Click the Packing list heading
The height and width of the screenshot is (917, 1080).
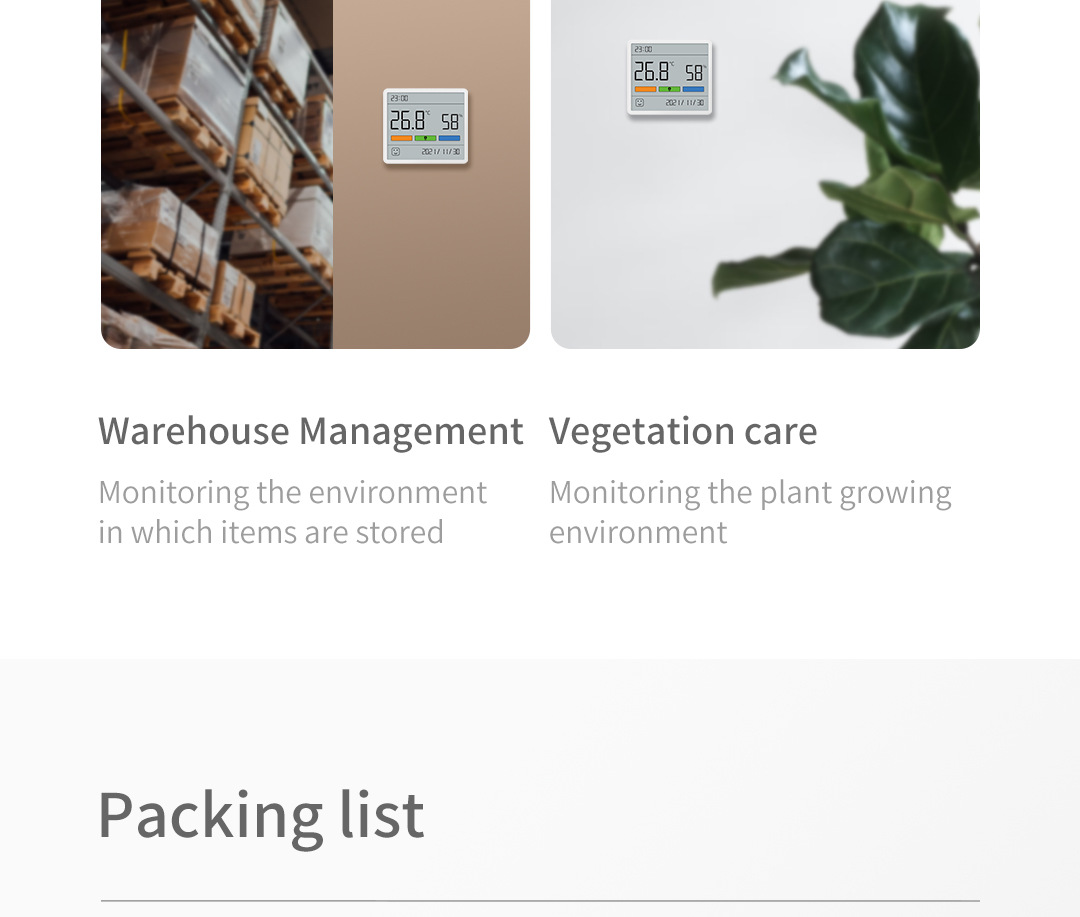point(261,816)
